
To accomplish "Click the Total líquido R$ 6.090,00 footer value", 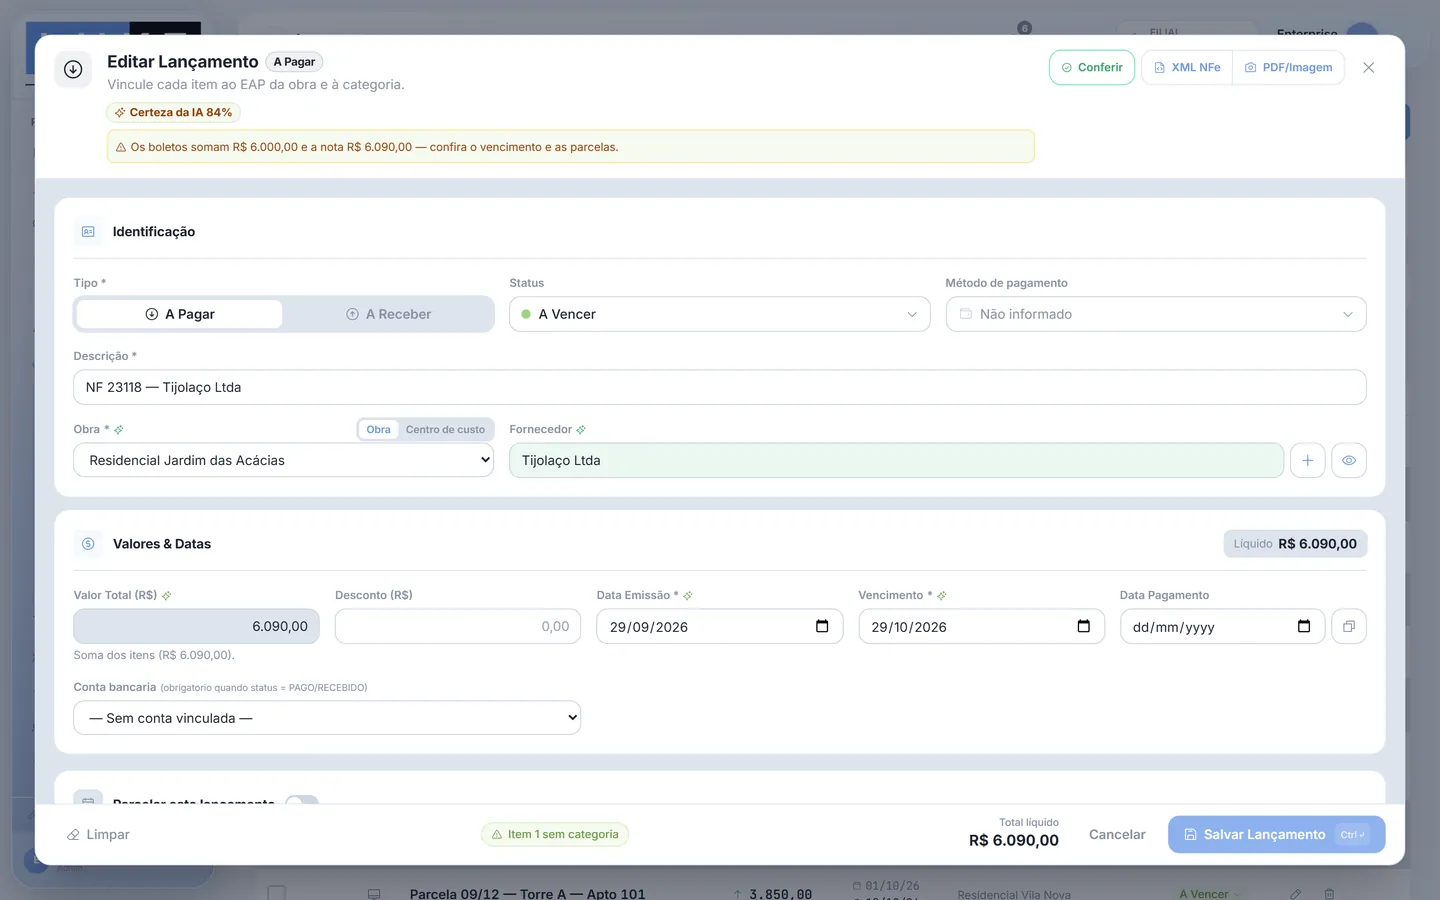I will 1013,841.
